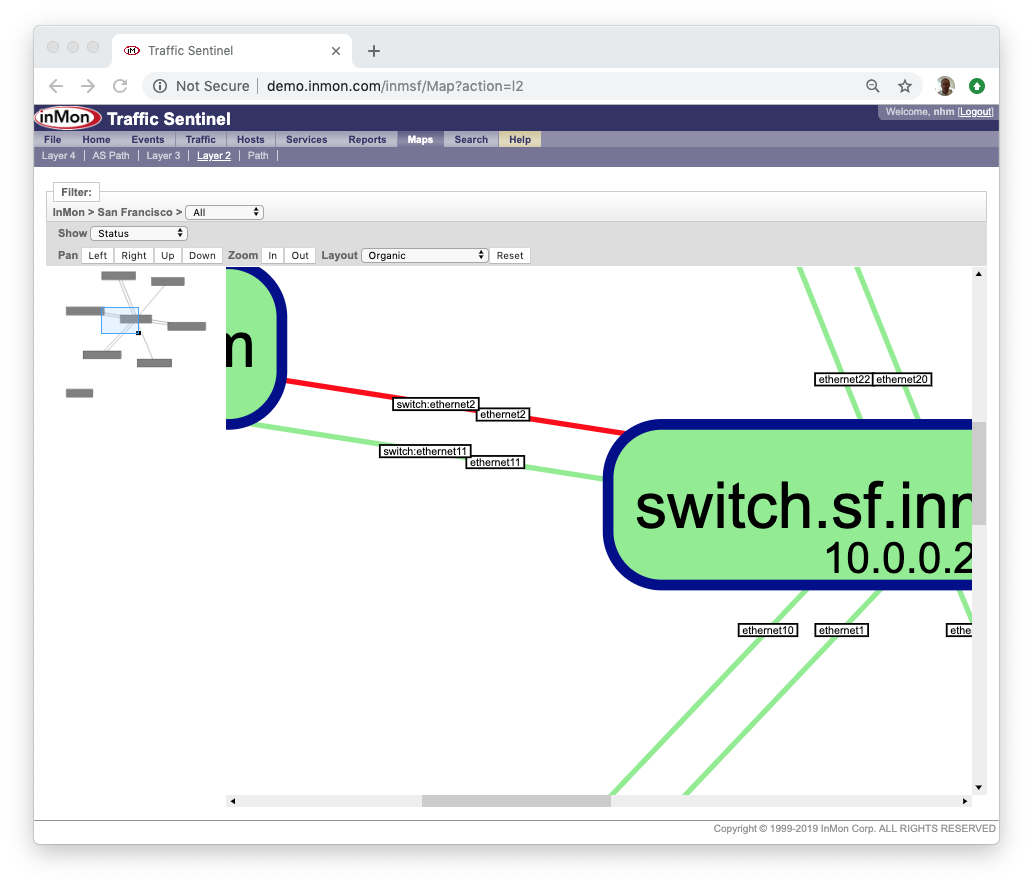1033x886 pixels.
Task: Switch to the AS Path map
Action: coord(111,155)
